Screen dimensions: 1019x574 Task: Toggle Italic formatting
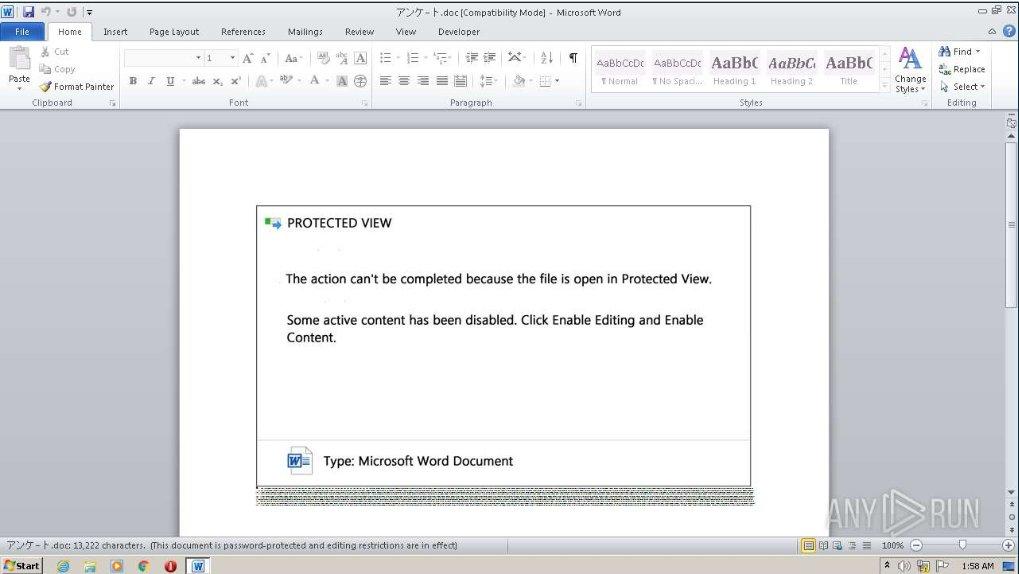(x=151, y=81)
